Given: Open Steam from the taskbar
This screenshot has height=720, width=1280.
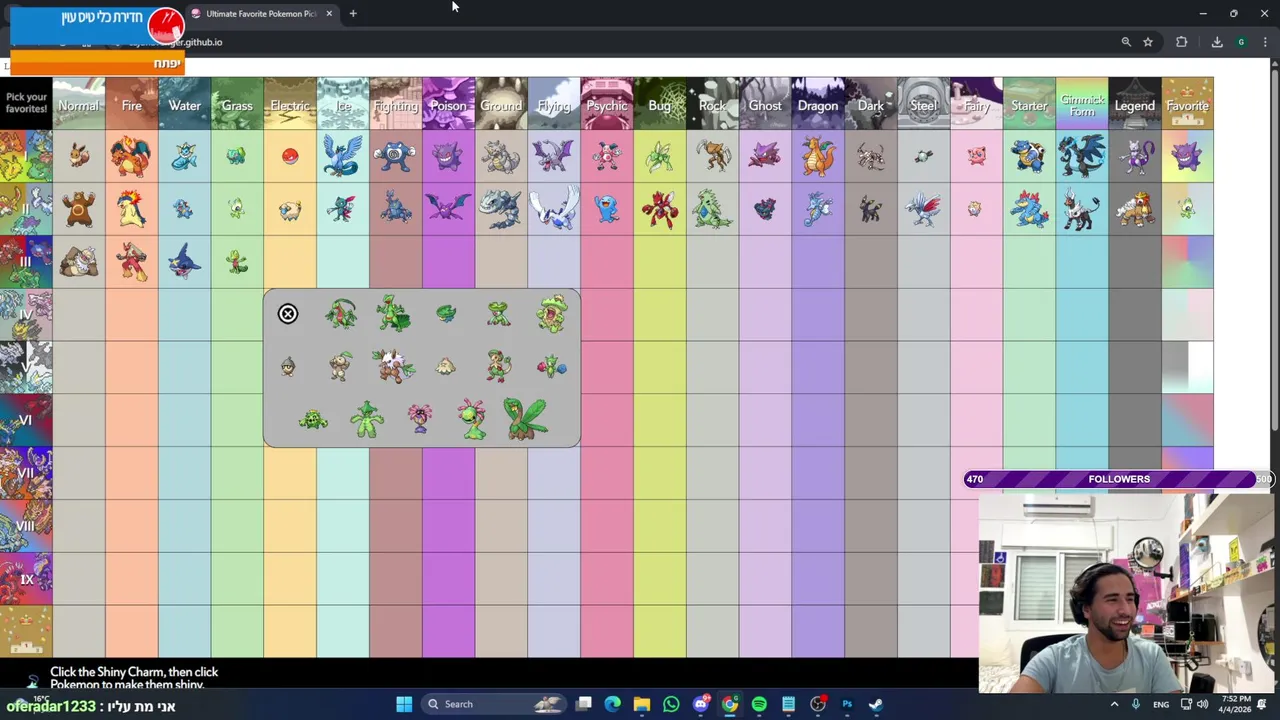Looking at the screenshot, I should pos(876,704).
